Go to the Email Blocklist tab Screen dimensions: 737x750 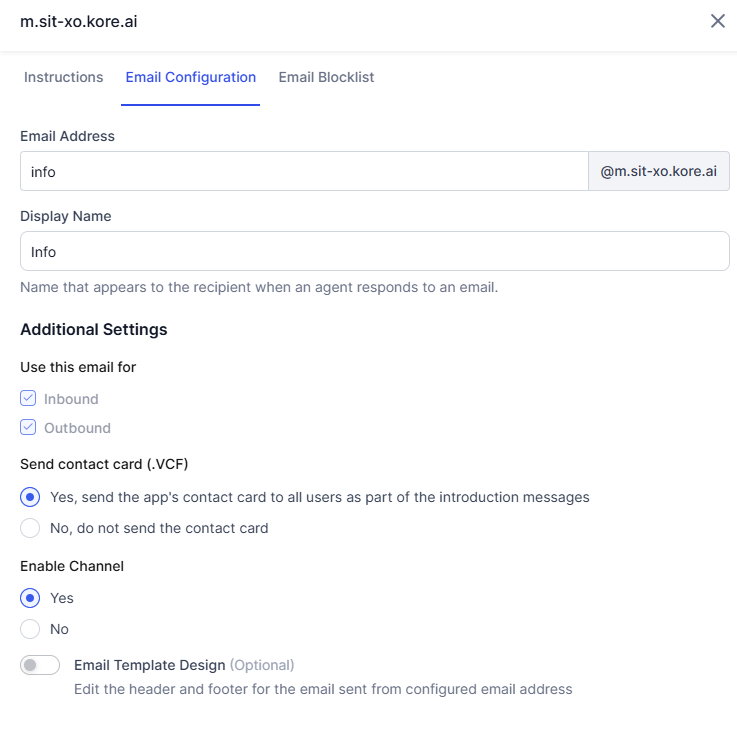tap(326, 77)
